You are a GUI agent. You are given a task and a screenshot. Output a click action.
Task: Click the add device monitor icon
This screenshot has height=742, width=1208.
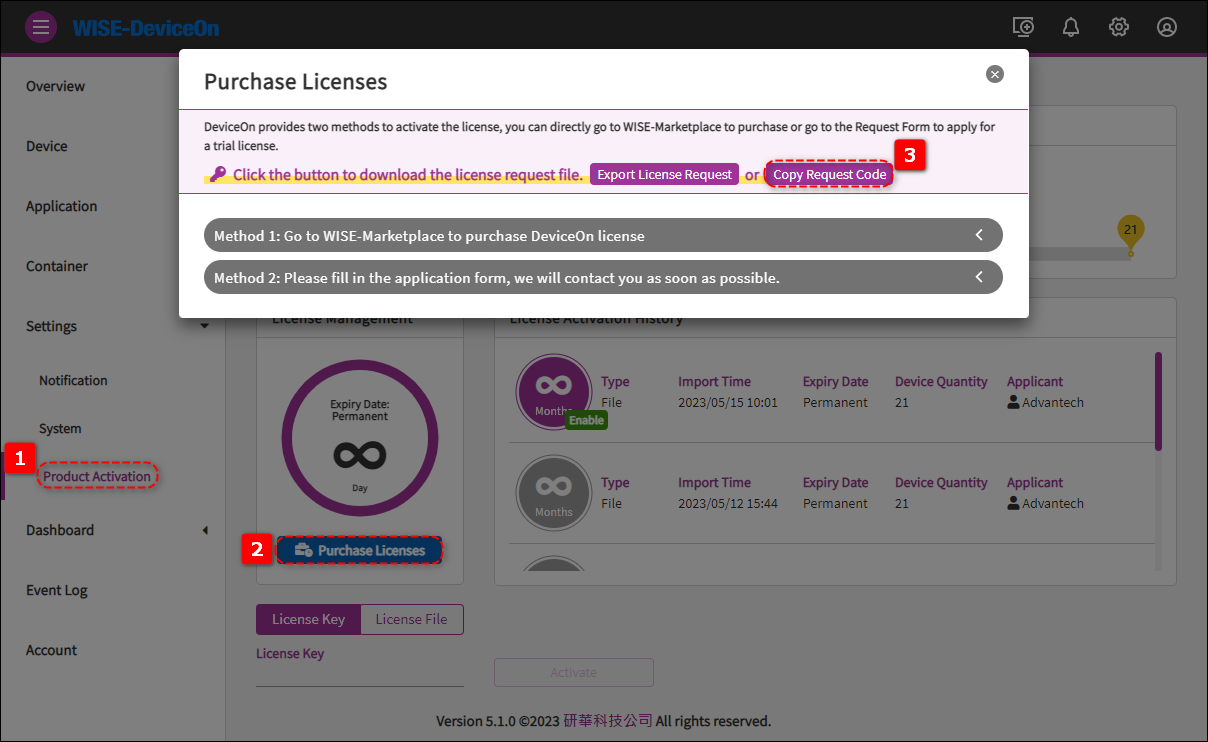tap(1022, 27)
